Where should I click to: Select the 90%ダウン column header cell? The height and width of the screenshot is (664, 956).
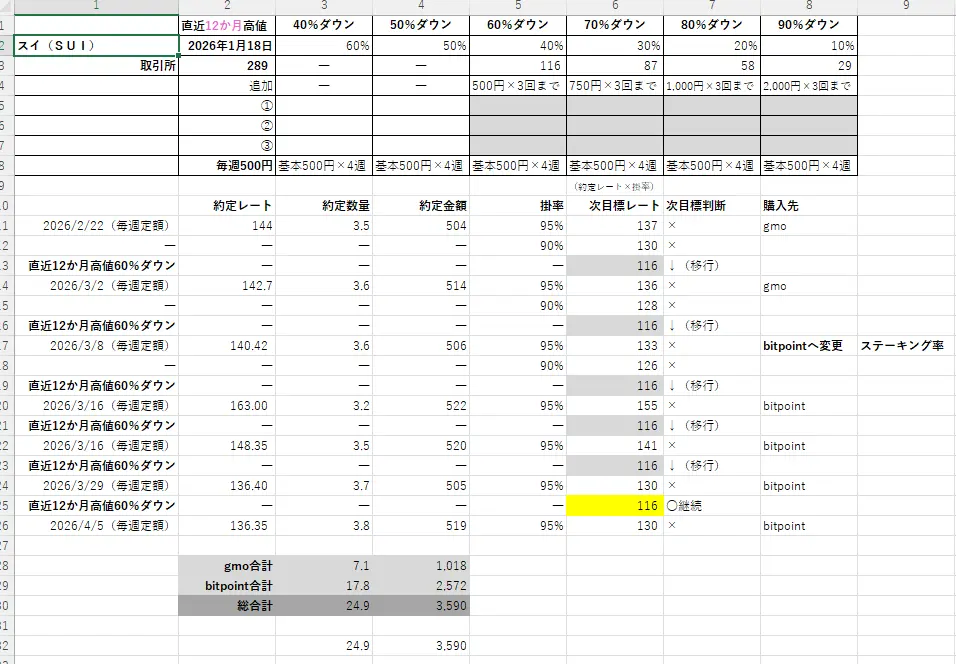coord(808,24)
